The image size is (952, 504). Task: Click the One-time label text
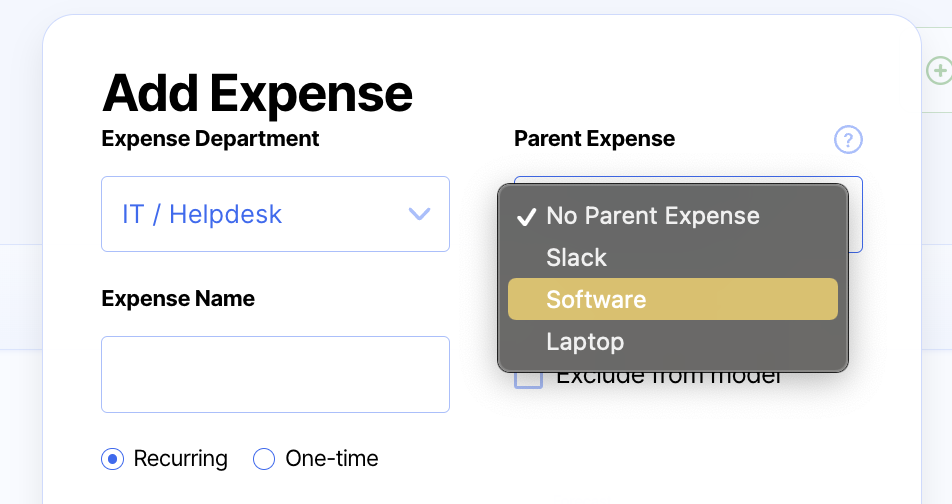(x=332, y=459)
